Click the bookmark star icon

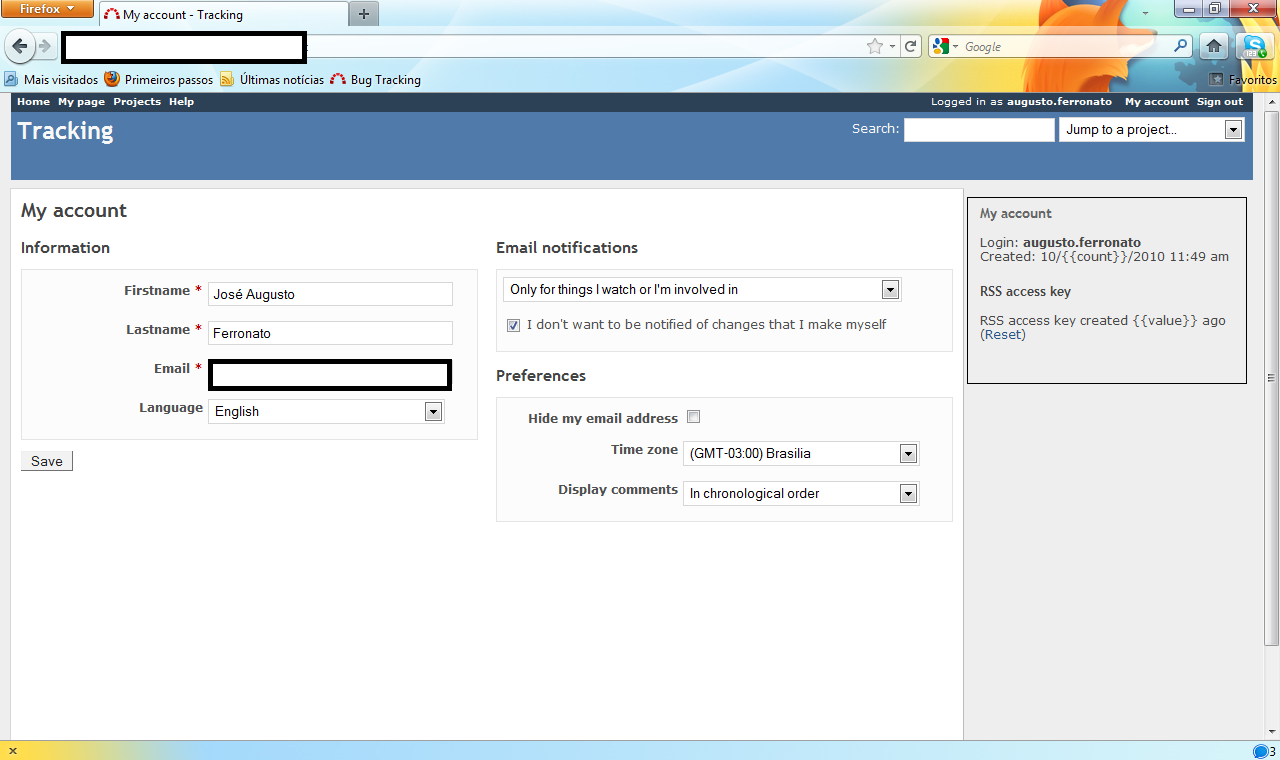pyautogui.click(x=875, y=46)
